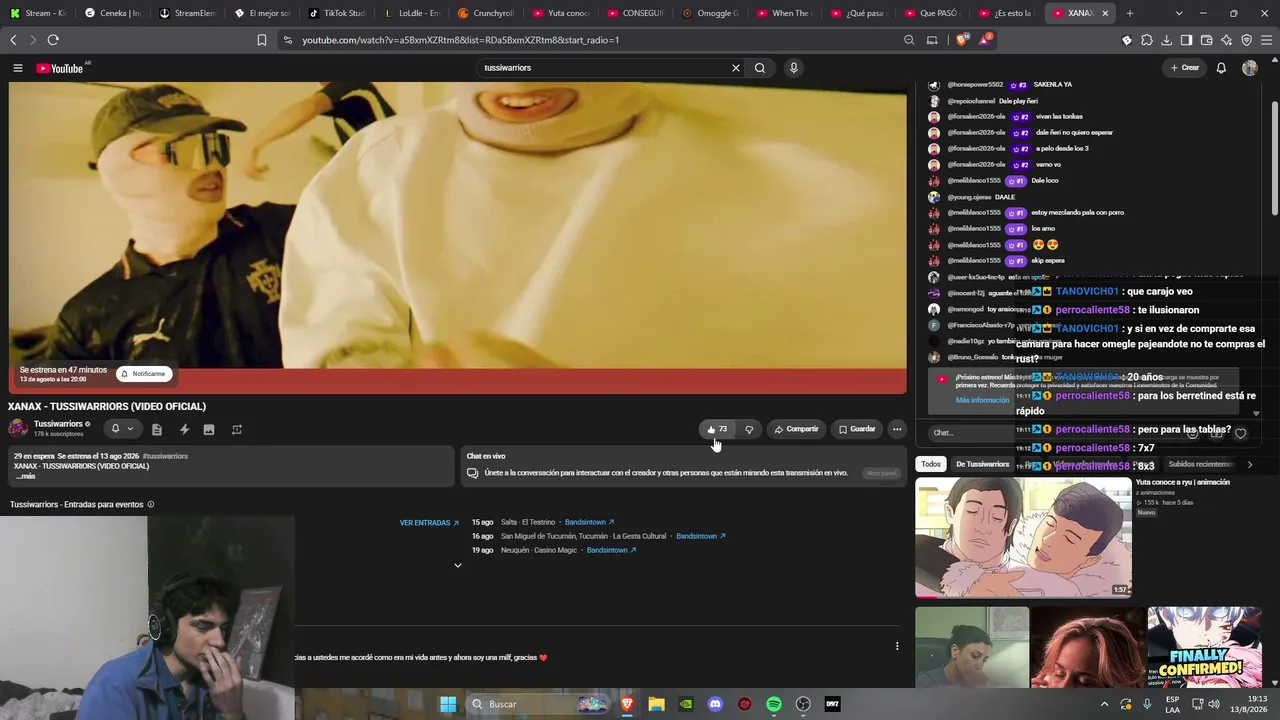
Task: Select the Todos filter chip
Action: pos(931,464)
